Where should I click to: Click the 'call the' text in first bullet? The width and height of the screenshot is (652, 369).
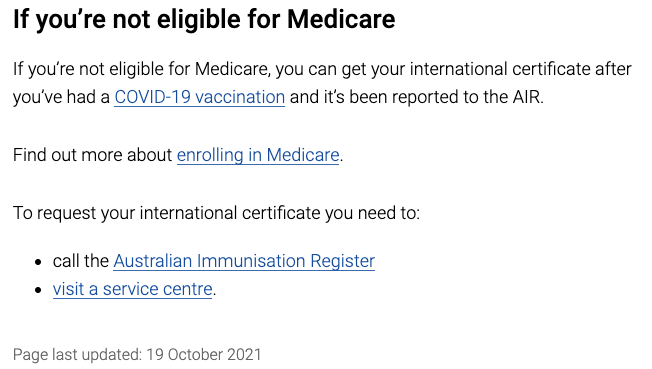[x=81, y=261]
